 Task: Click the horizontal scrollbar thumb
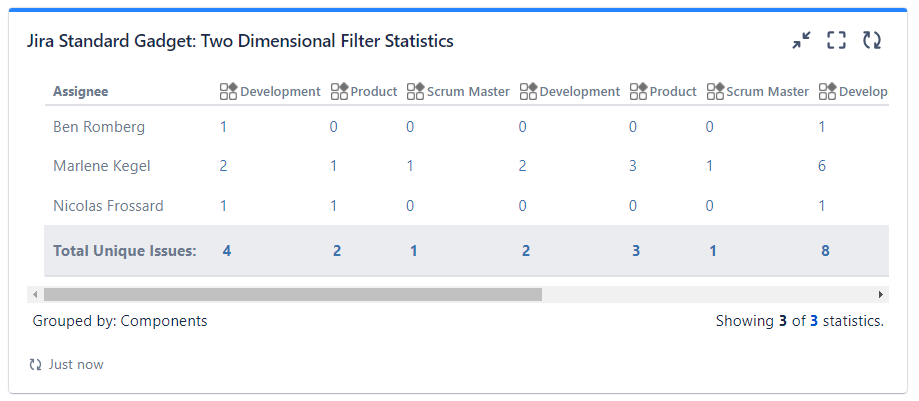tap(292, 295)
